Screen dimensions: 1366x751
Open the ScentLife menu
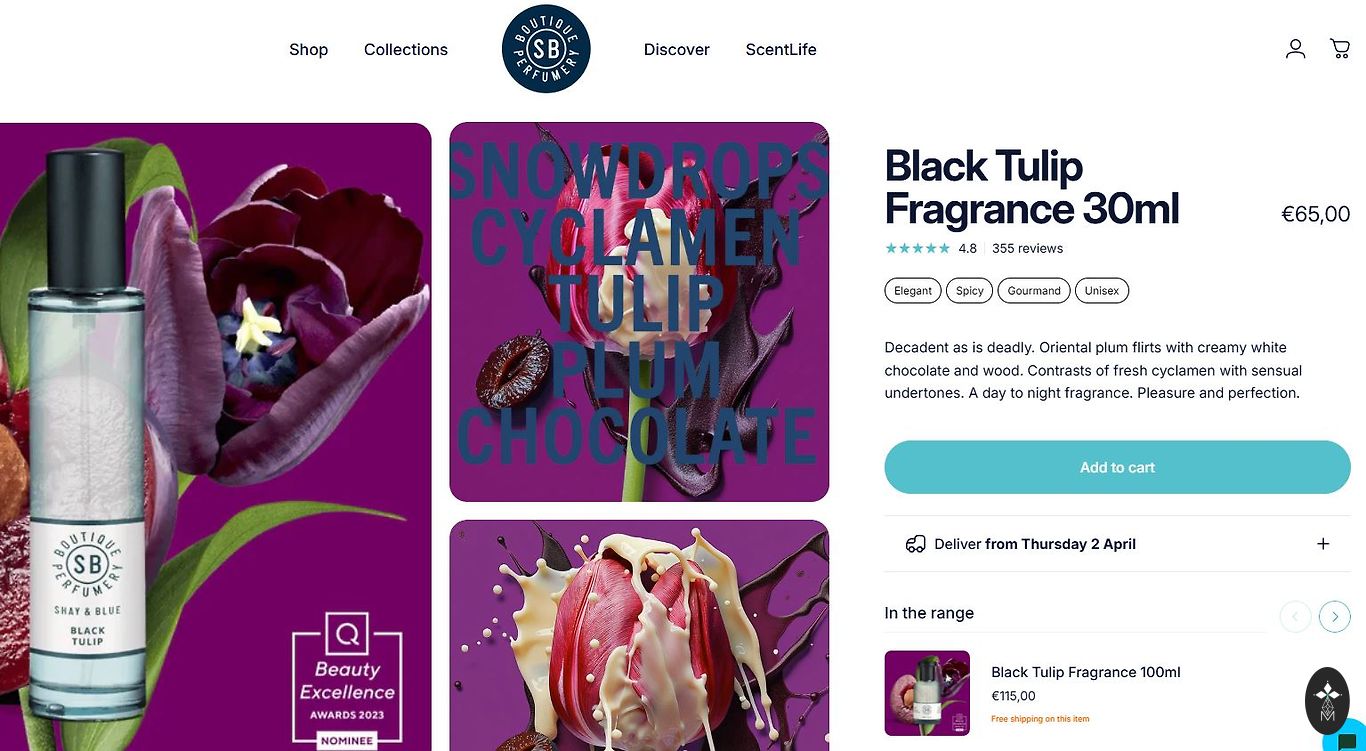point(781,49)
